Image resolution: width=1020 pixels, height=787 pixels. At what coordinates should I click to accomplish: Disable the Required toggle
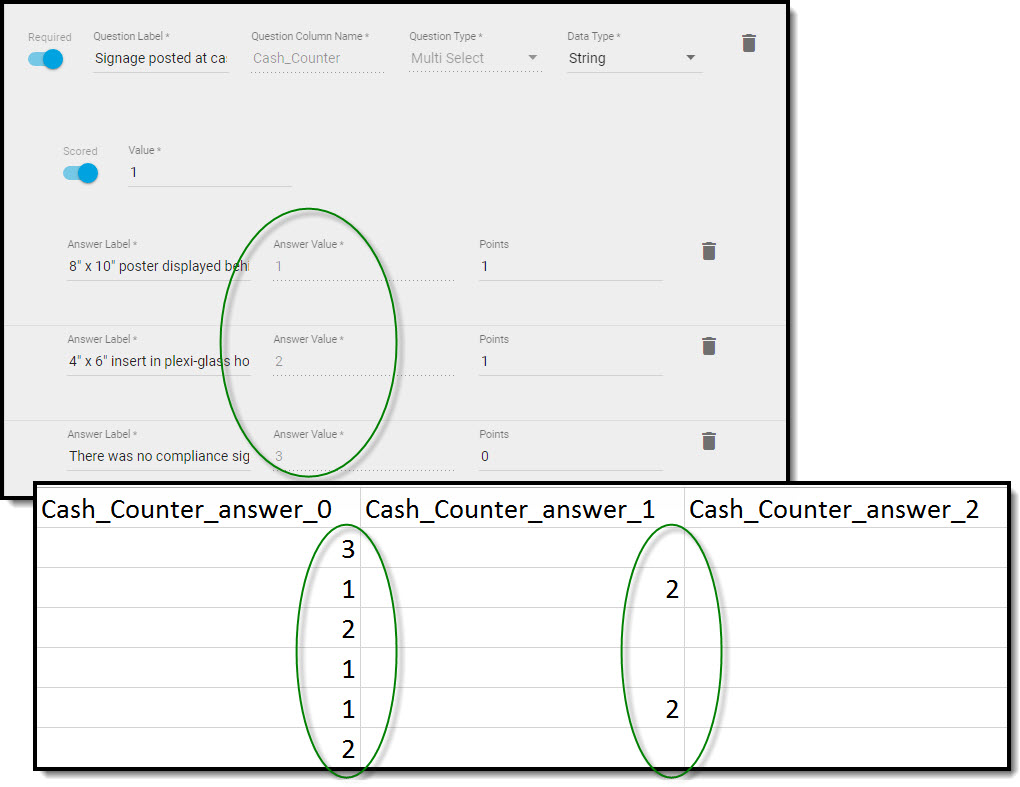[44, 59]
